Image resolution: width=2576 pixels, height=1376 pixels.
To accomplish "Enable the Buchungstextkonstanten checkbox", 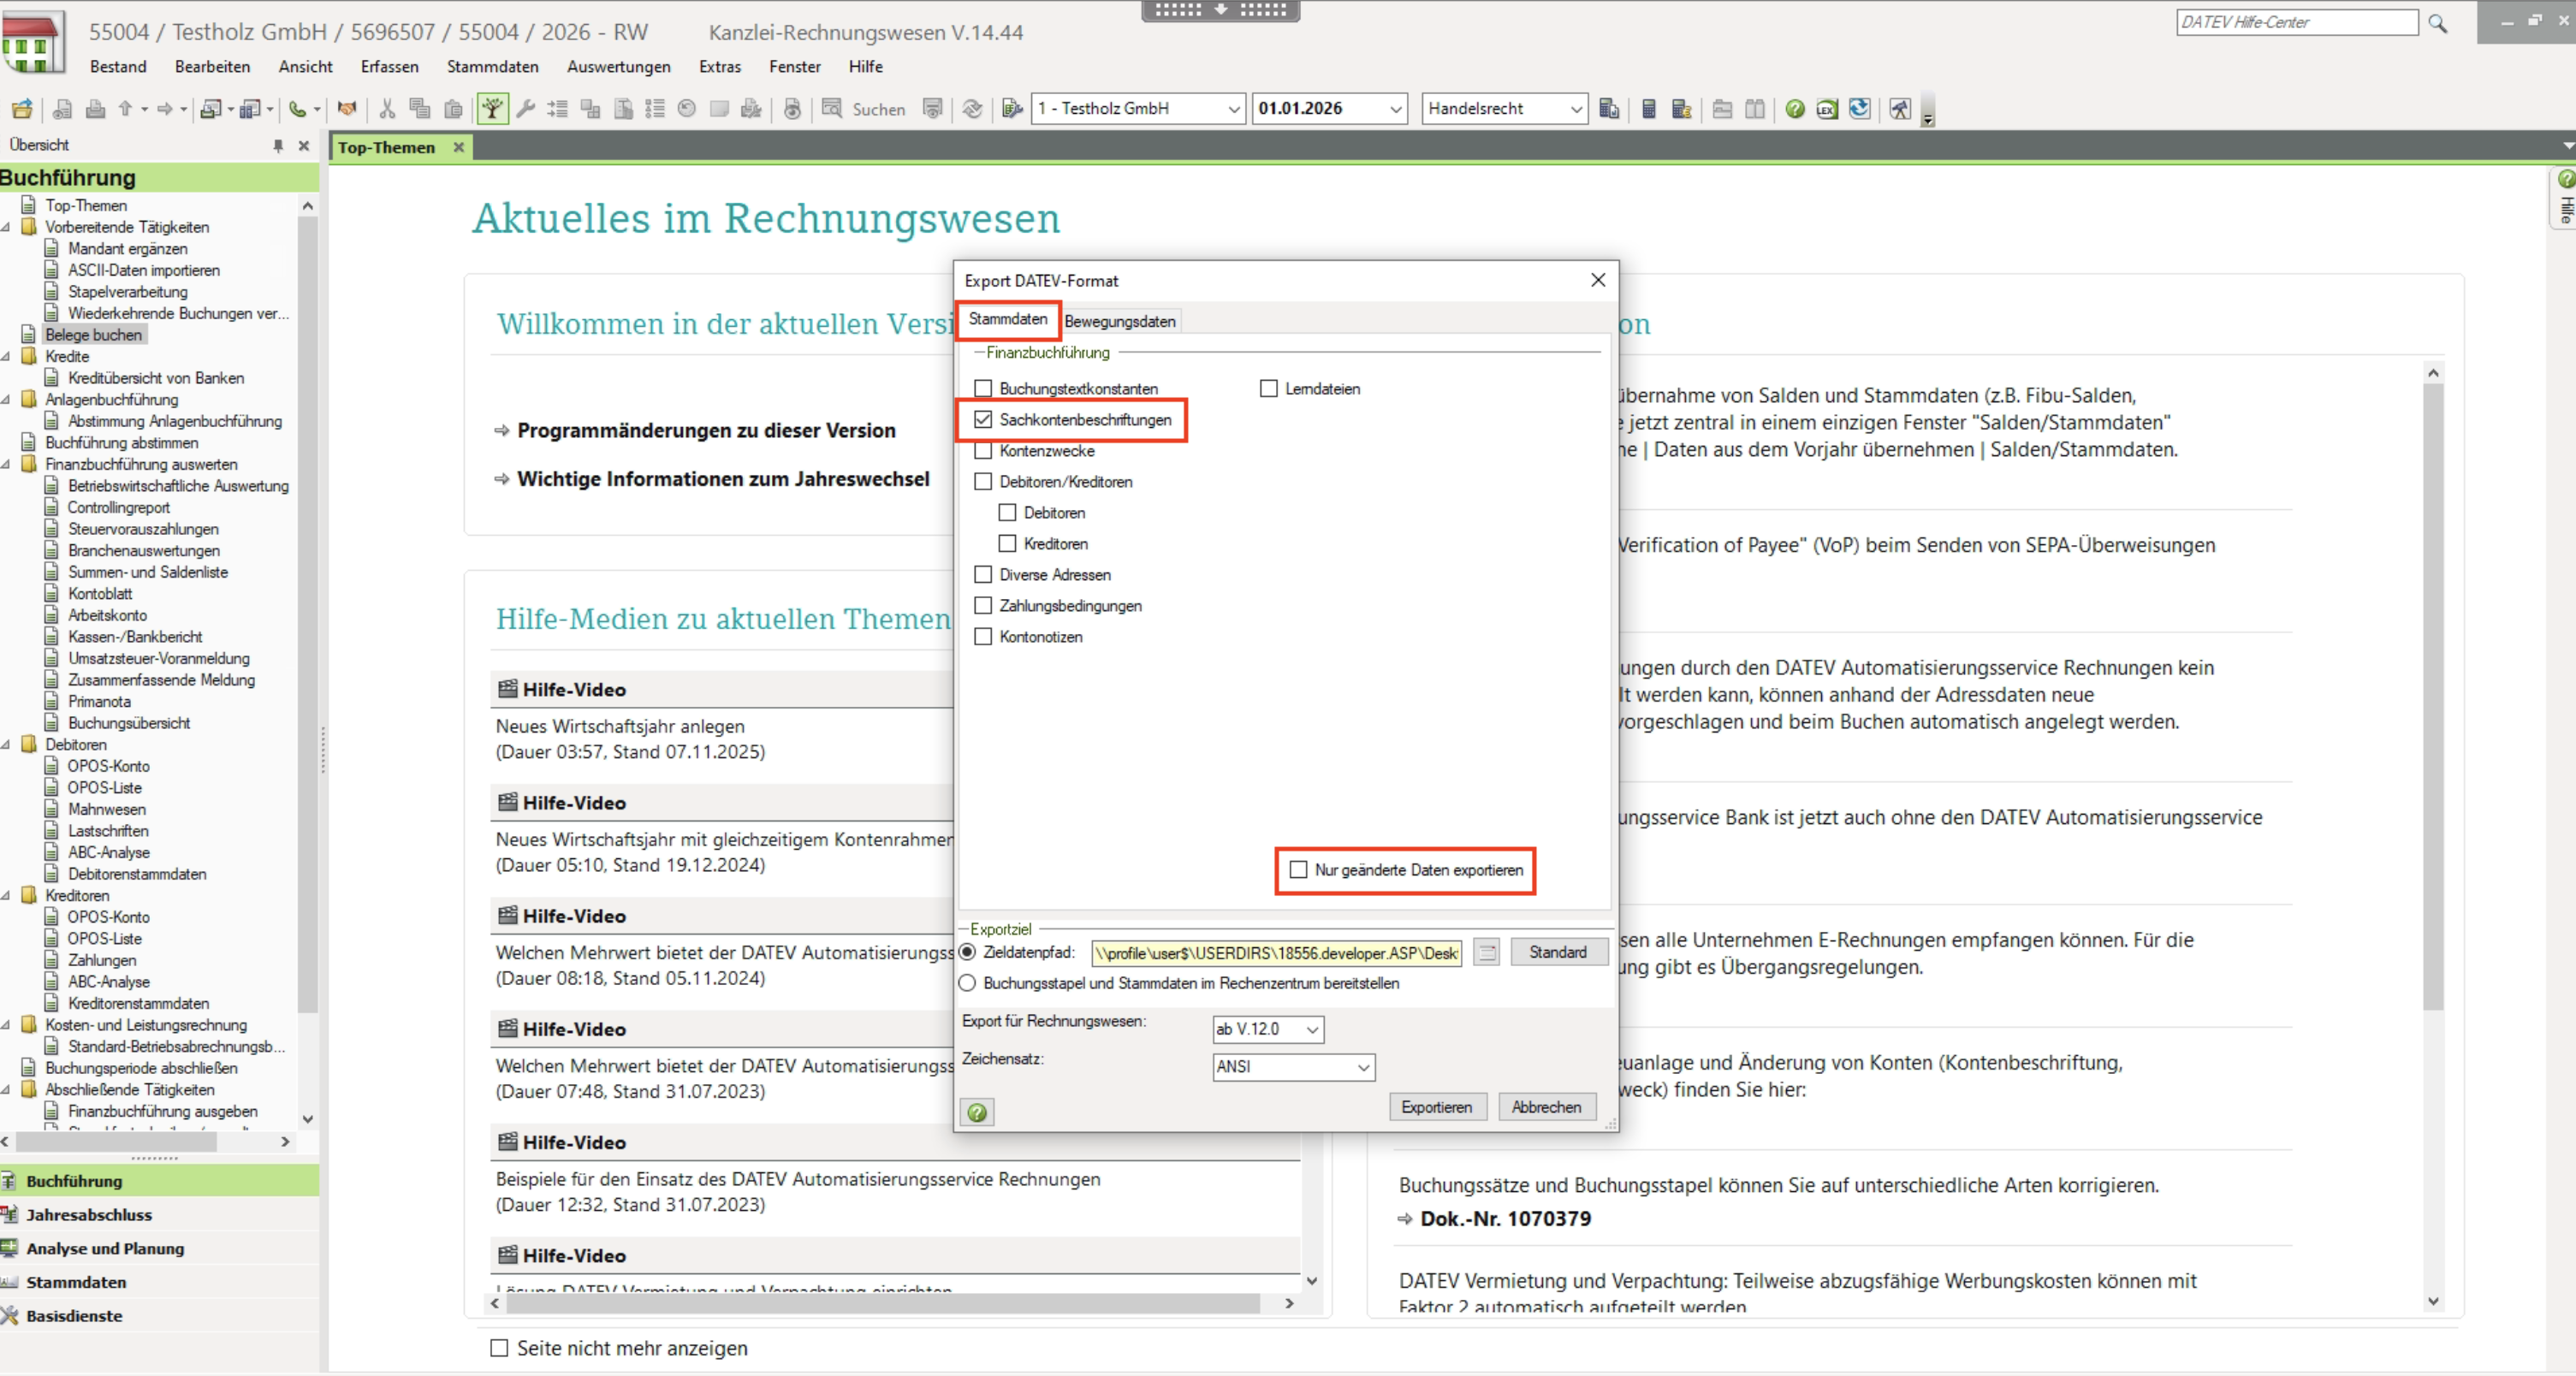I will 983,388.
